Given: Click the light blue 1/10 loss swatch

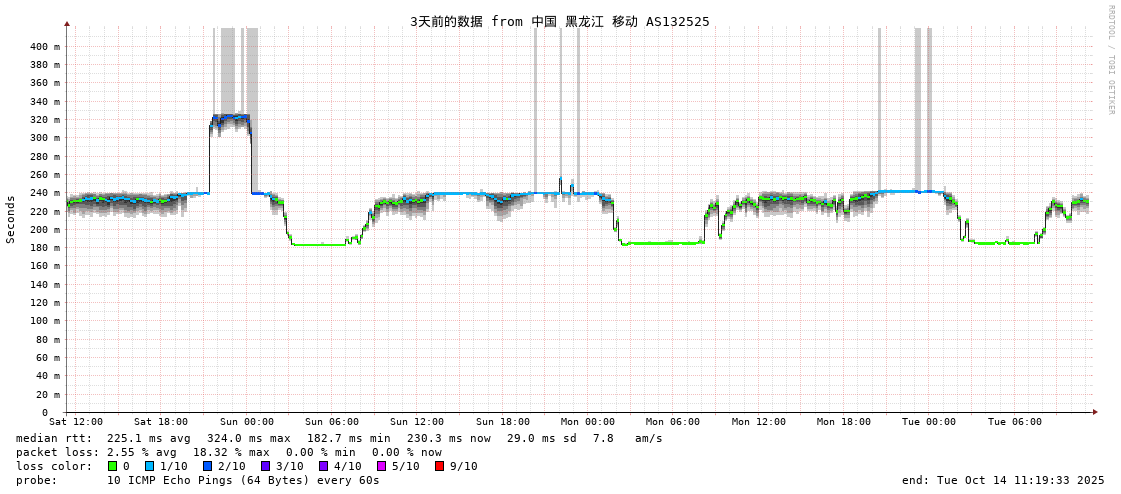Looking at the screenshot, I should (149, 466).
